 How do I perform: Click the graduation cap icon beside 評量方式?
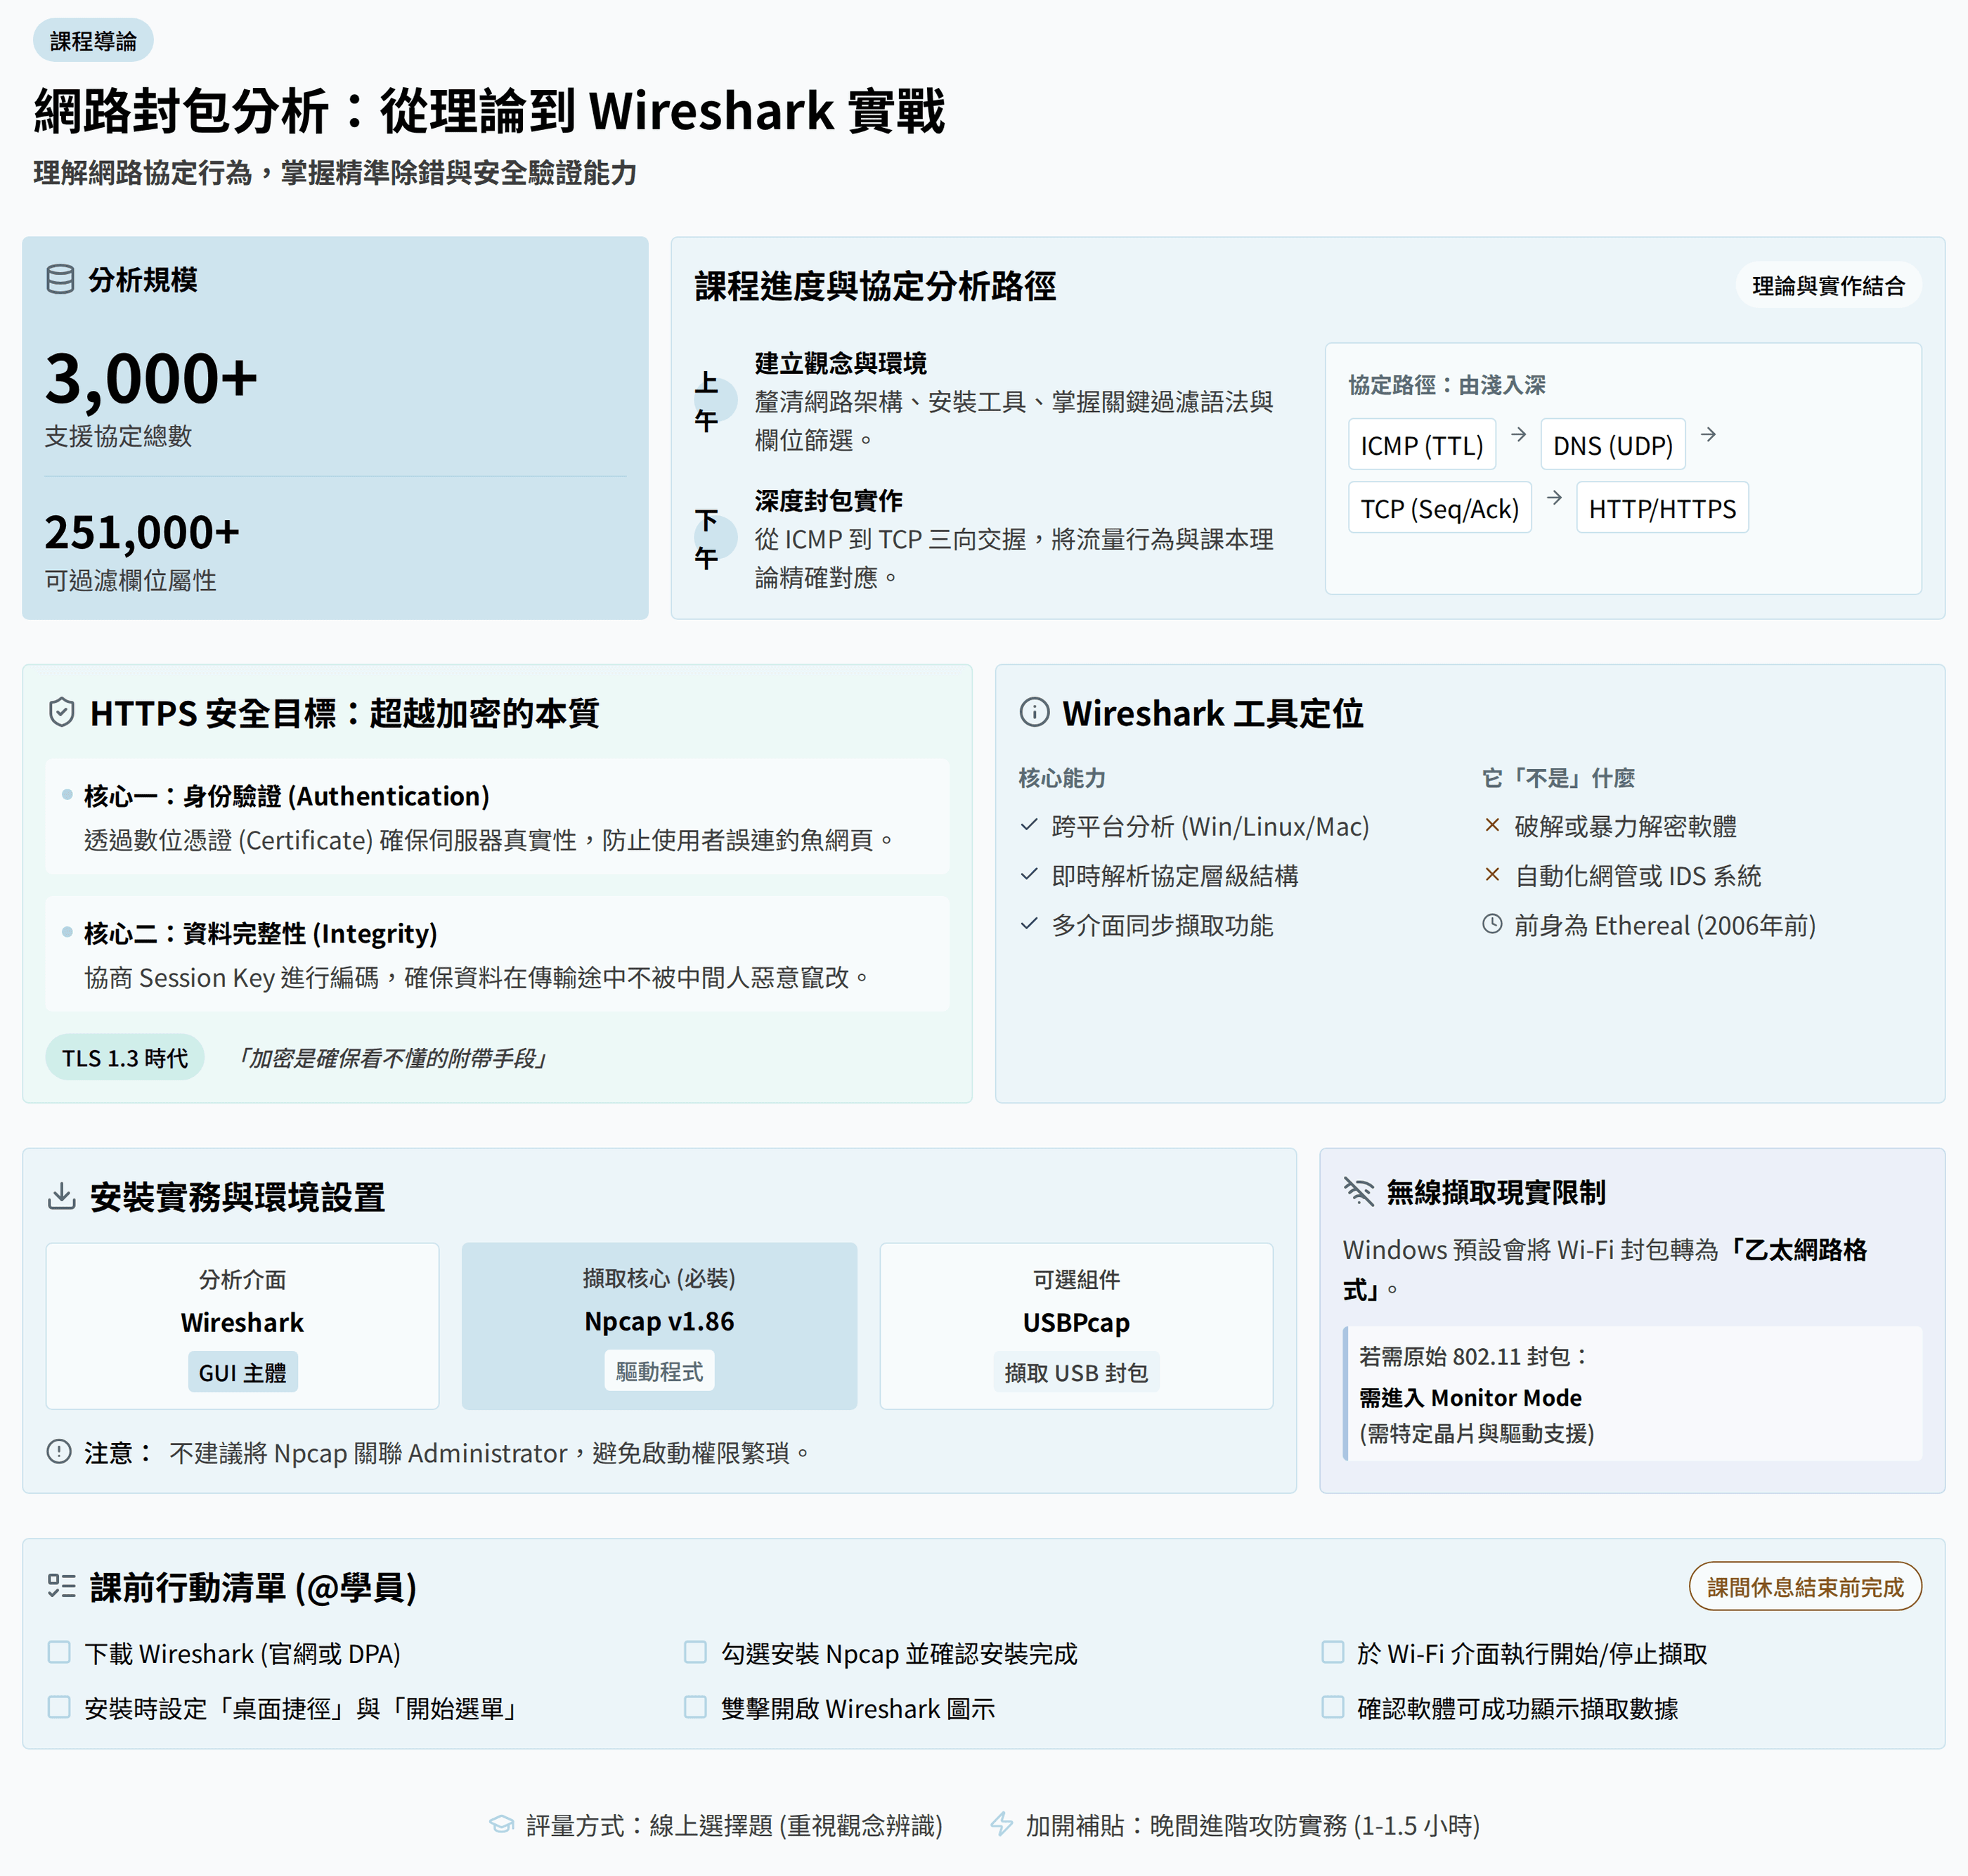pyautogui.click(x=501, y=1825)
